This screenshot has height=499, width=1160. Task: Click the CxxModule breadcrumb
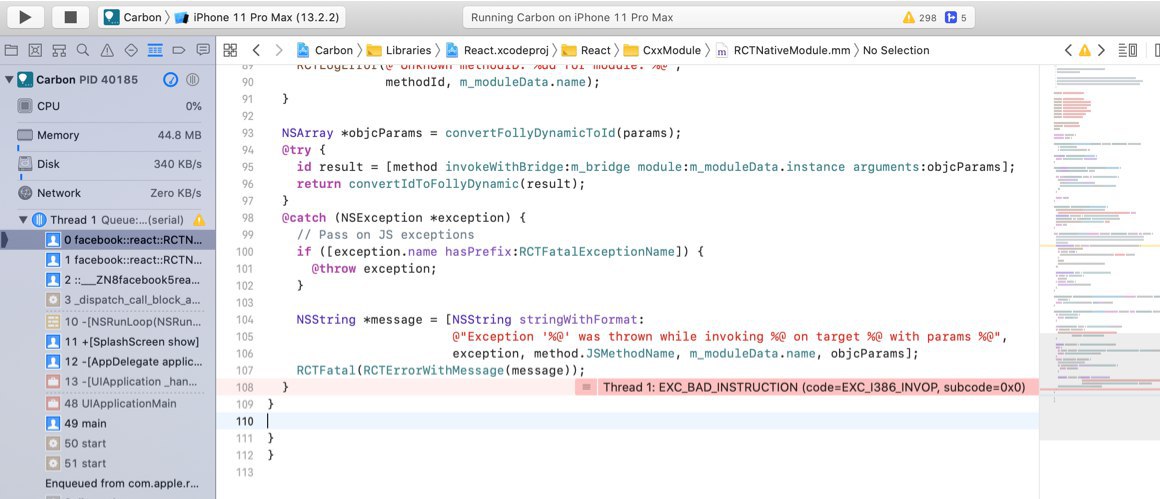pyautogui.click(x=662, y=50)
